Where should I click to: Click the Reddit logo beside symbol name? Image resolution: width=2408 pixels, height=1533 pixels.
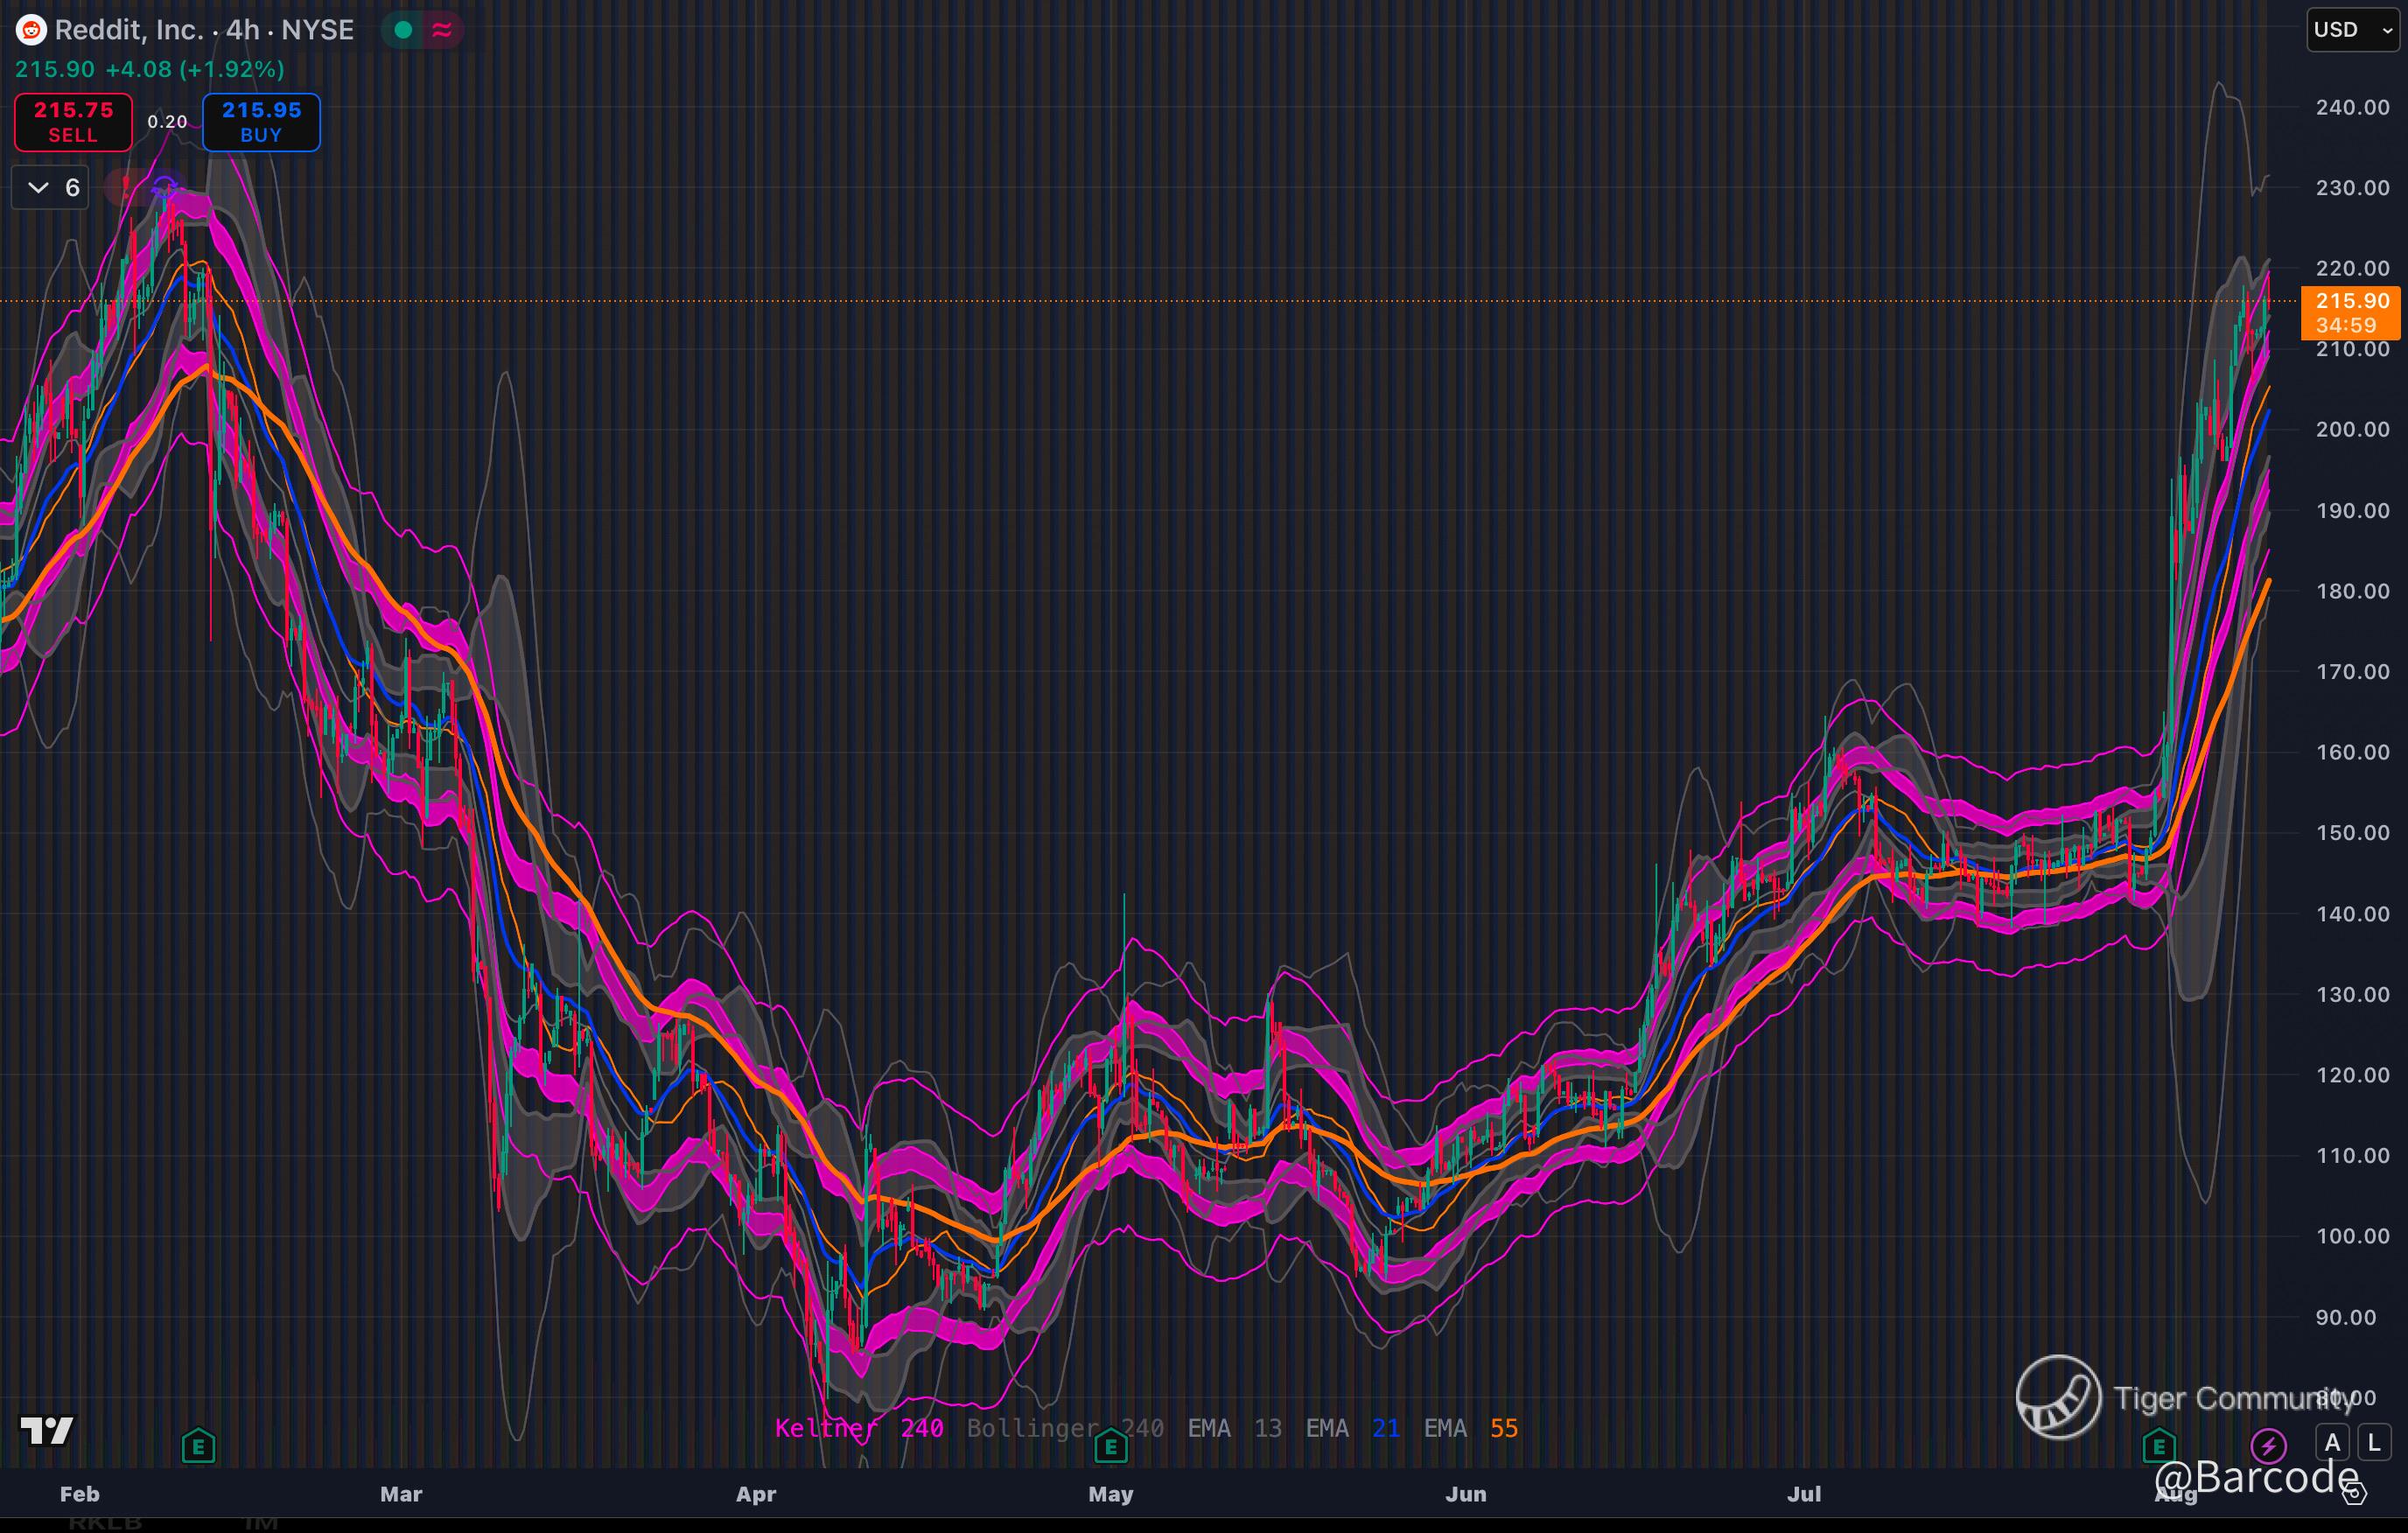pos(31,30)
